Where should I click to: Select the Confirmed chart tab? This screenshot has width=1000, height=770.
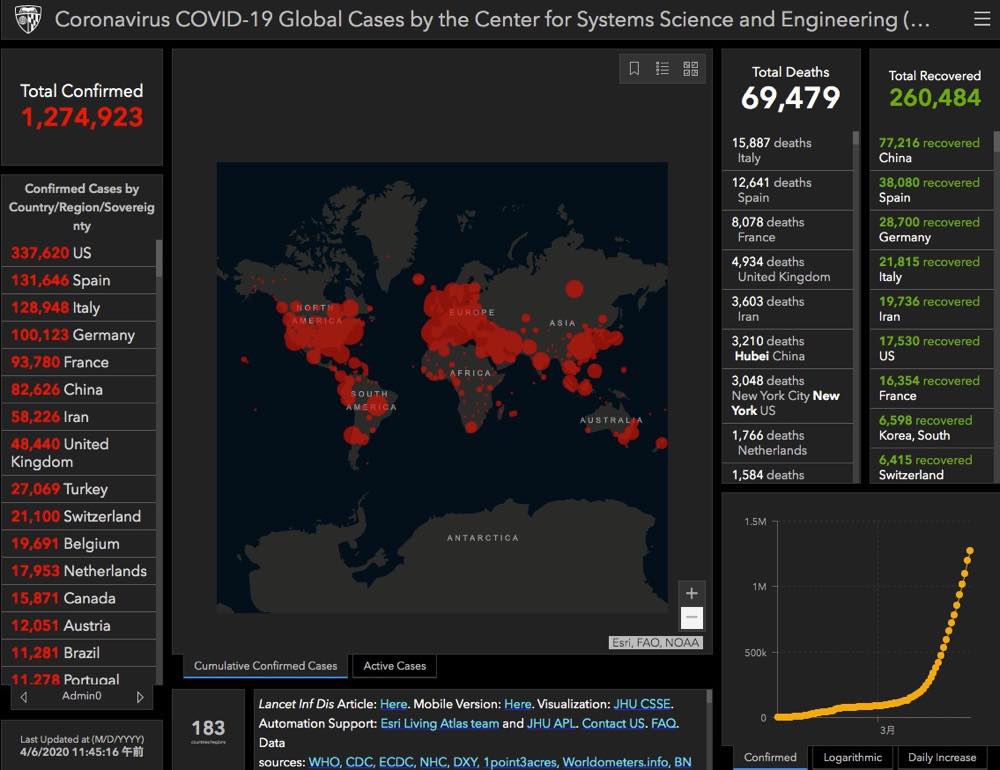[x=770, y=757]
